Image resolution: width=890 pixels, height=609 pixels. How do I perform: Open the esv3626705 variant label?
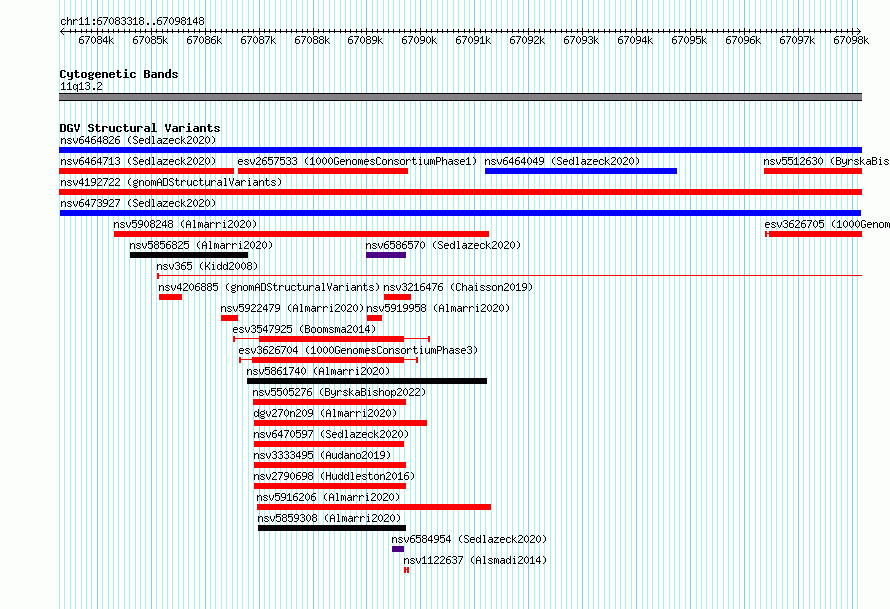point(827,224)
